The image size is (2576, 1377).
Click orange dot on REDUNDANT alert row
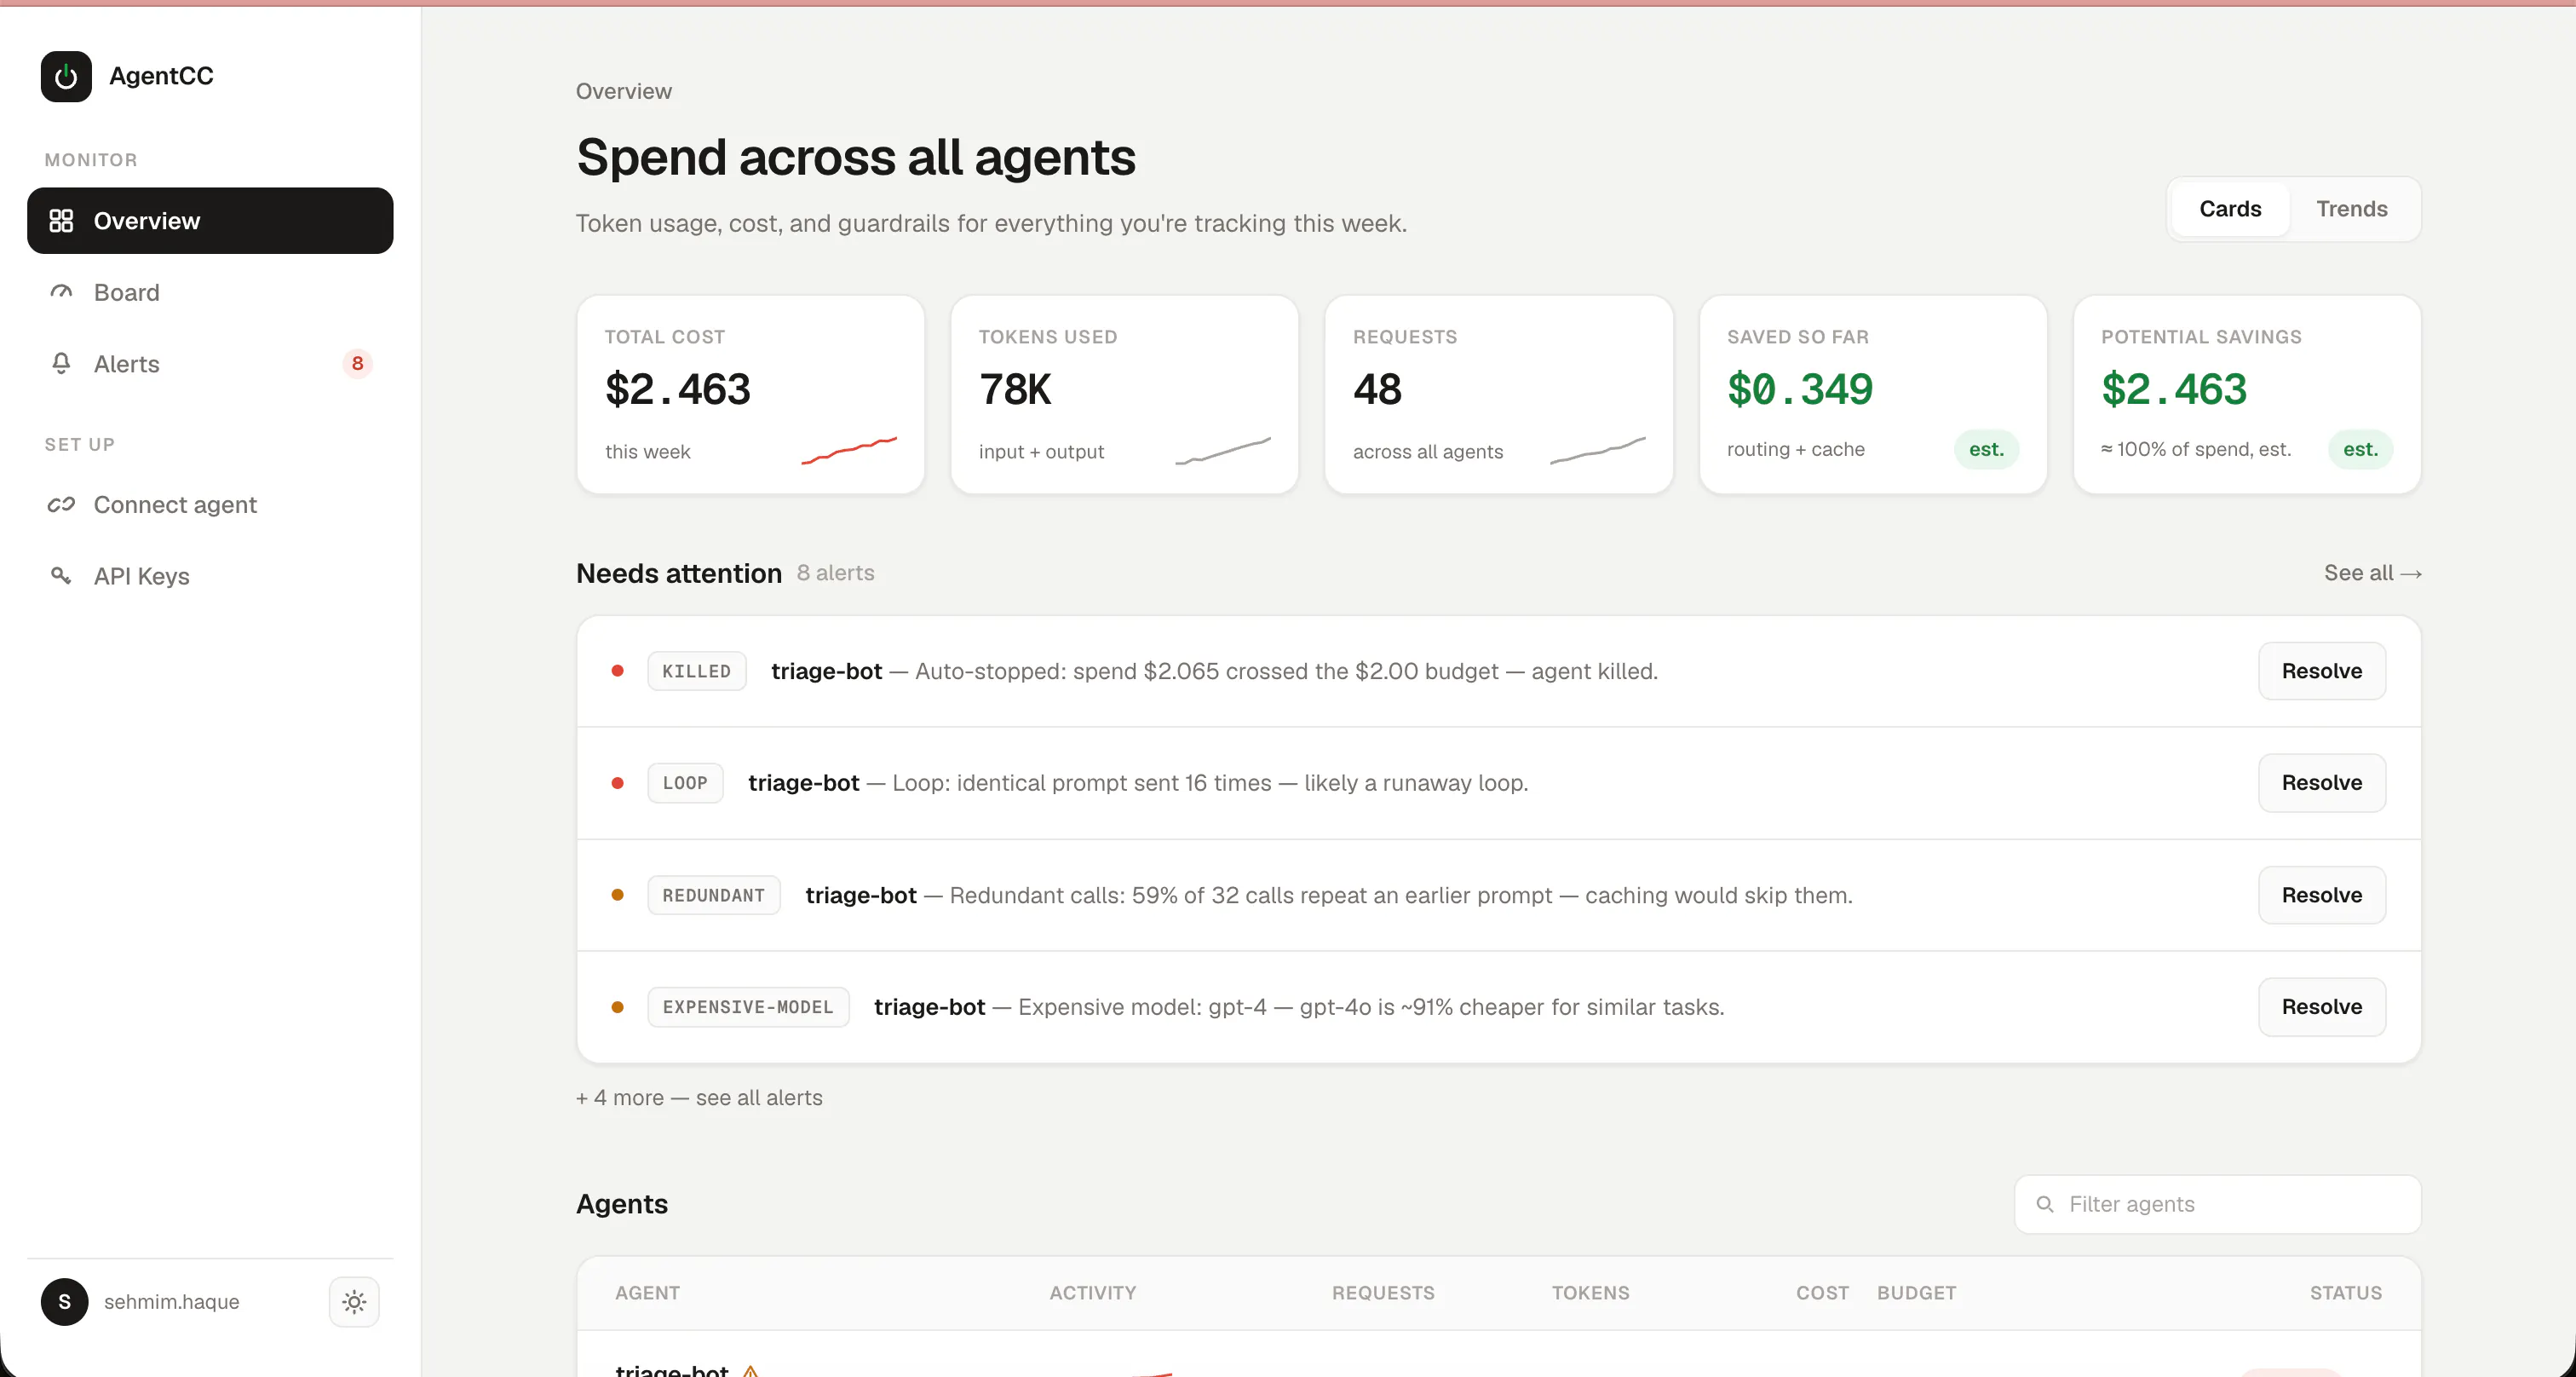618,895
